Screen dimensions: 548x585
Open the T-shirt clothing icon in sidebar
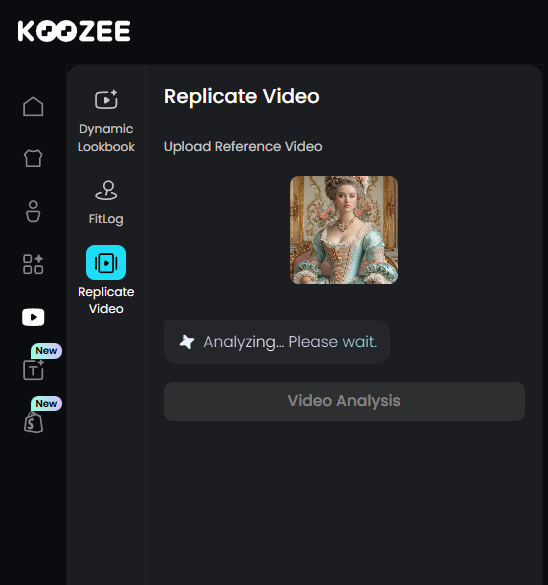point(33,158)
